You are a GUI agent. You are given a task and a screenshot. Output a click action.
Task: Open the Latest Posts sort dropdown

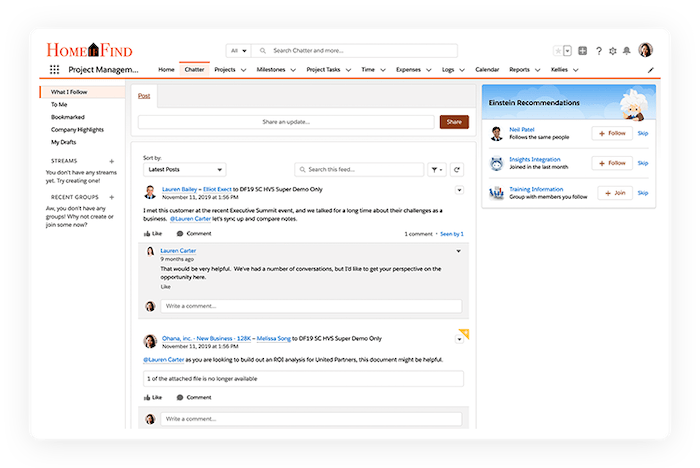tap(184, 170)
